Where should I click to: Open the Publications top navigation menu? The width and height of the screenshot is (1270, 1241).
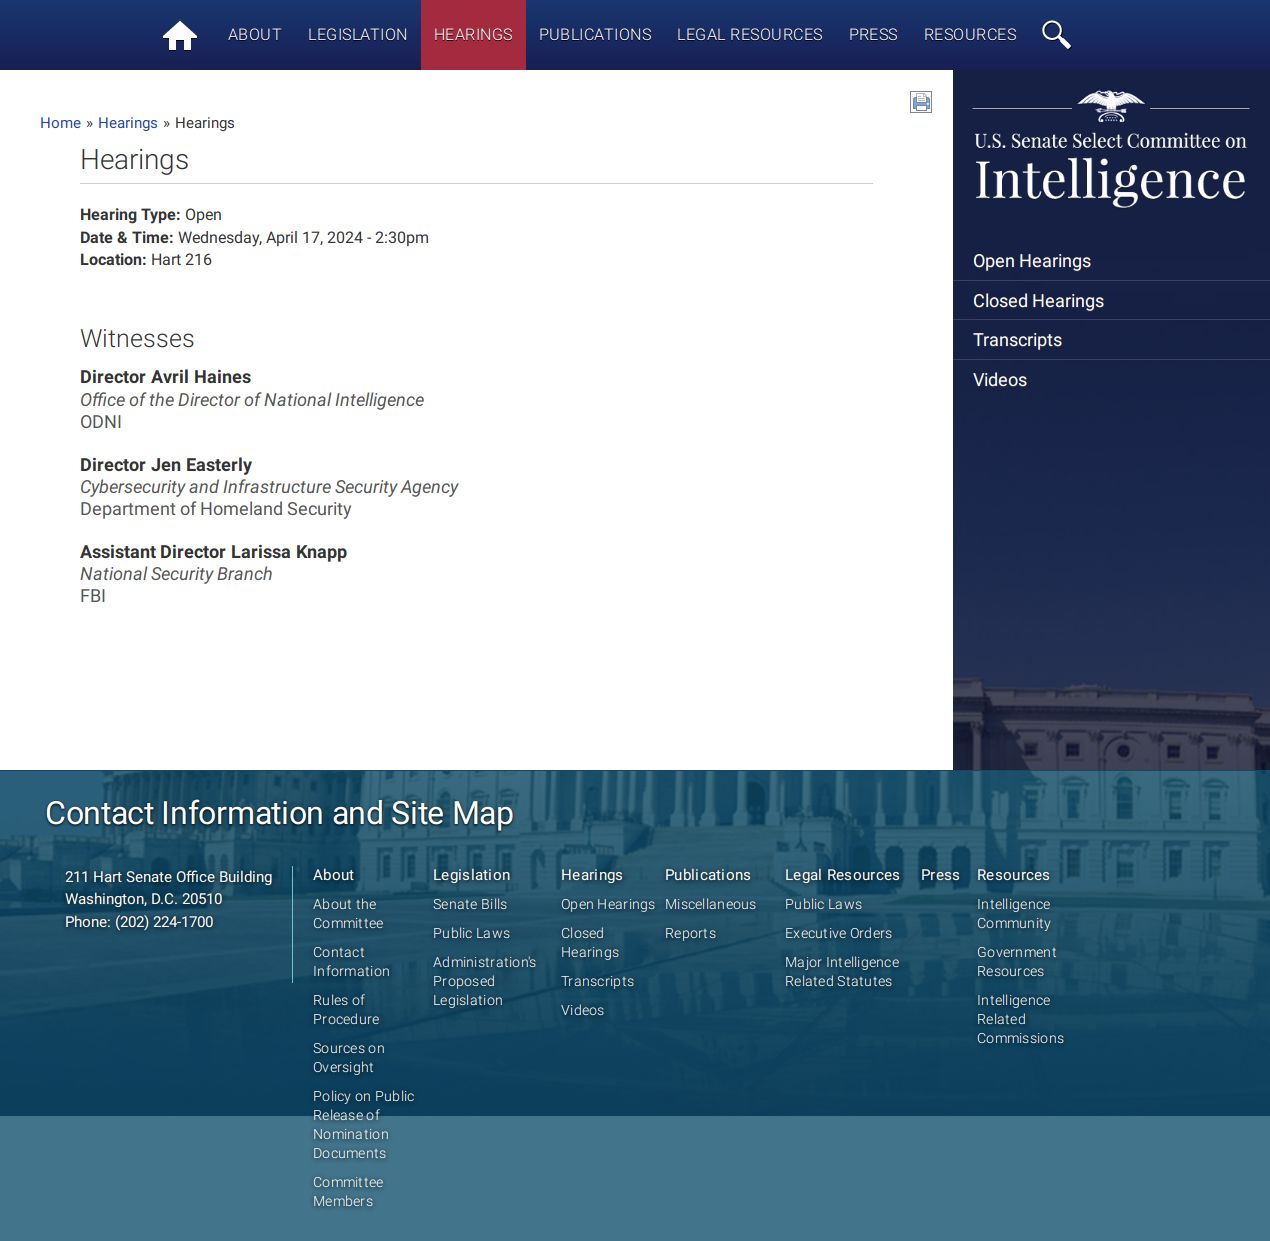[595, 35]
